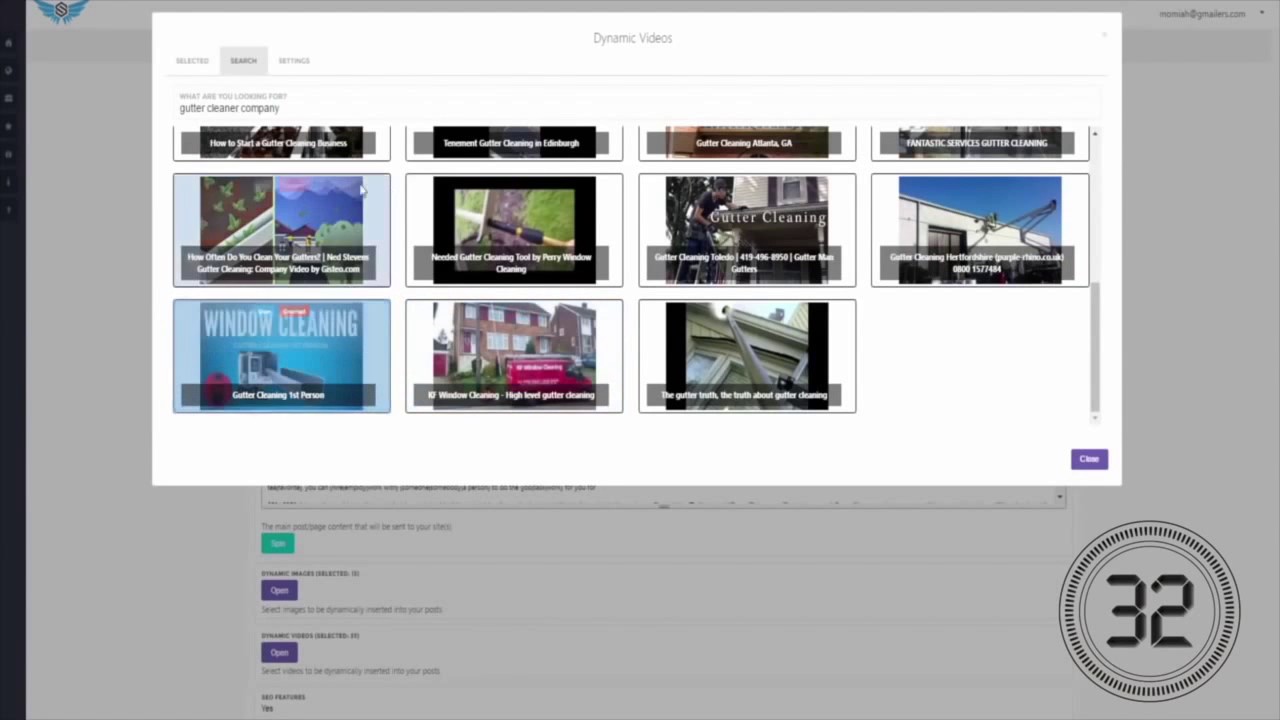This screenshot has height=720, width=1280.
Task: Switch to the Settings tab
Action: point(293,61)
